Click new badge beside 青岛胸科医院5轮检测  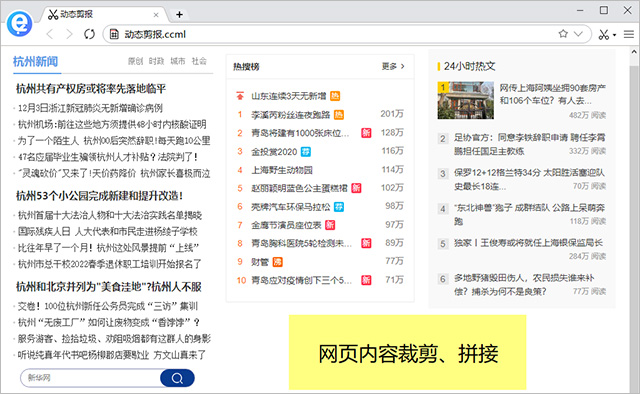coord(366,243)
